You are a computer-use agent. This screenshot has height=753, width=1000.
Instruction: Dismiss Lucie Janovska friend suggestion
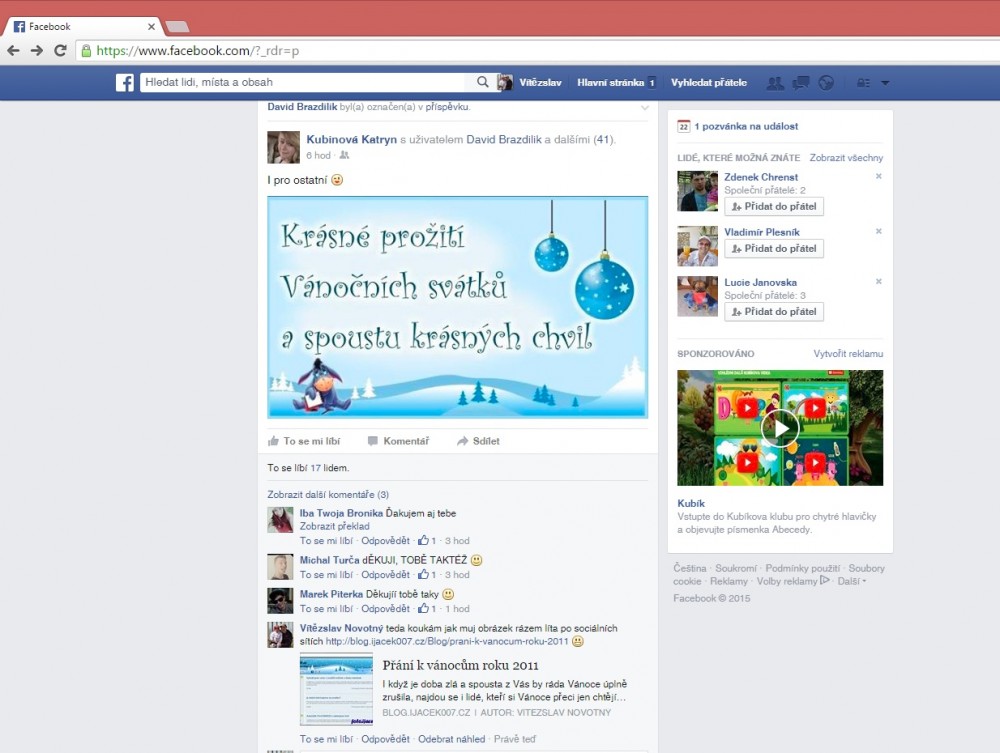pyautogui.click(x=879, y=283)
